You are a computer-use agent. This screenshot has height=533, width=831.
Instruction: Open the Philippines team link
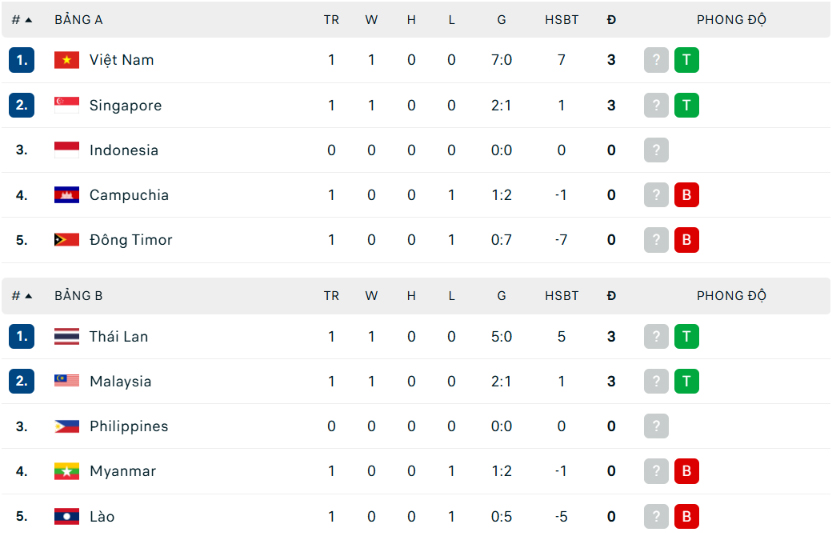(x=129, y=427)
